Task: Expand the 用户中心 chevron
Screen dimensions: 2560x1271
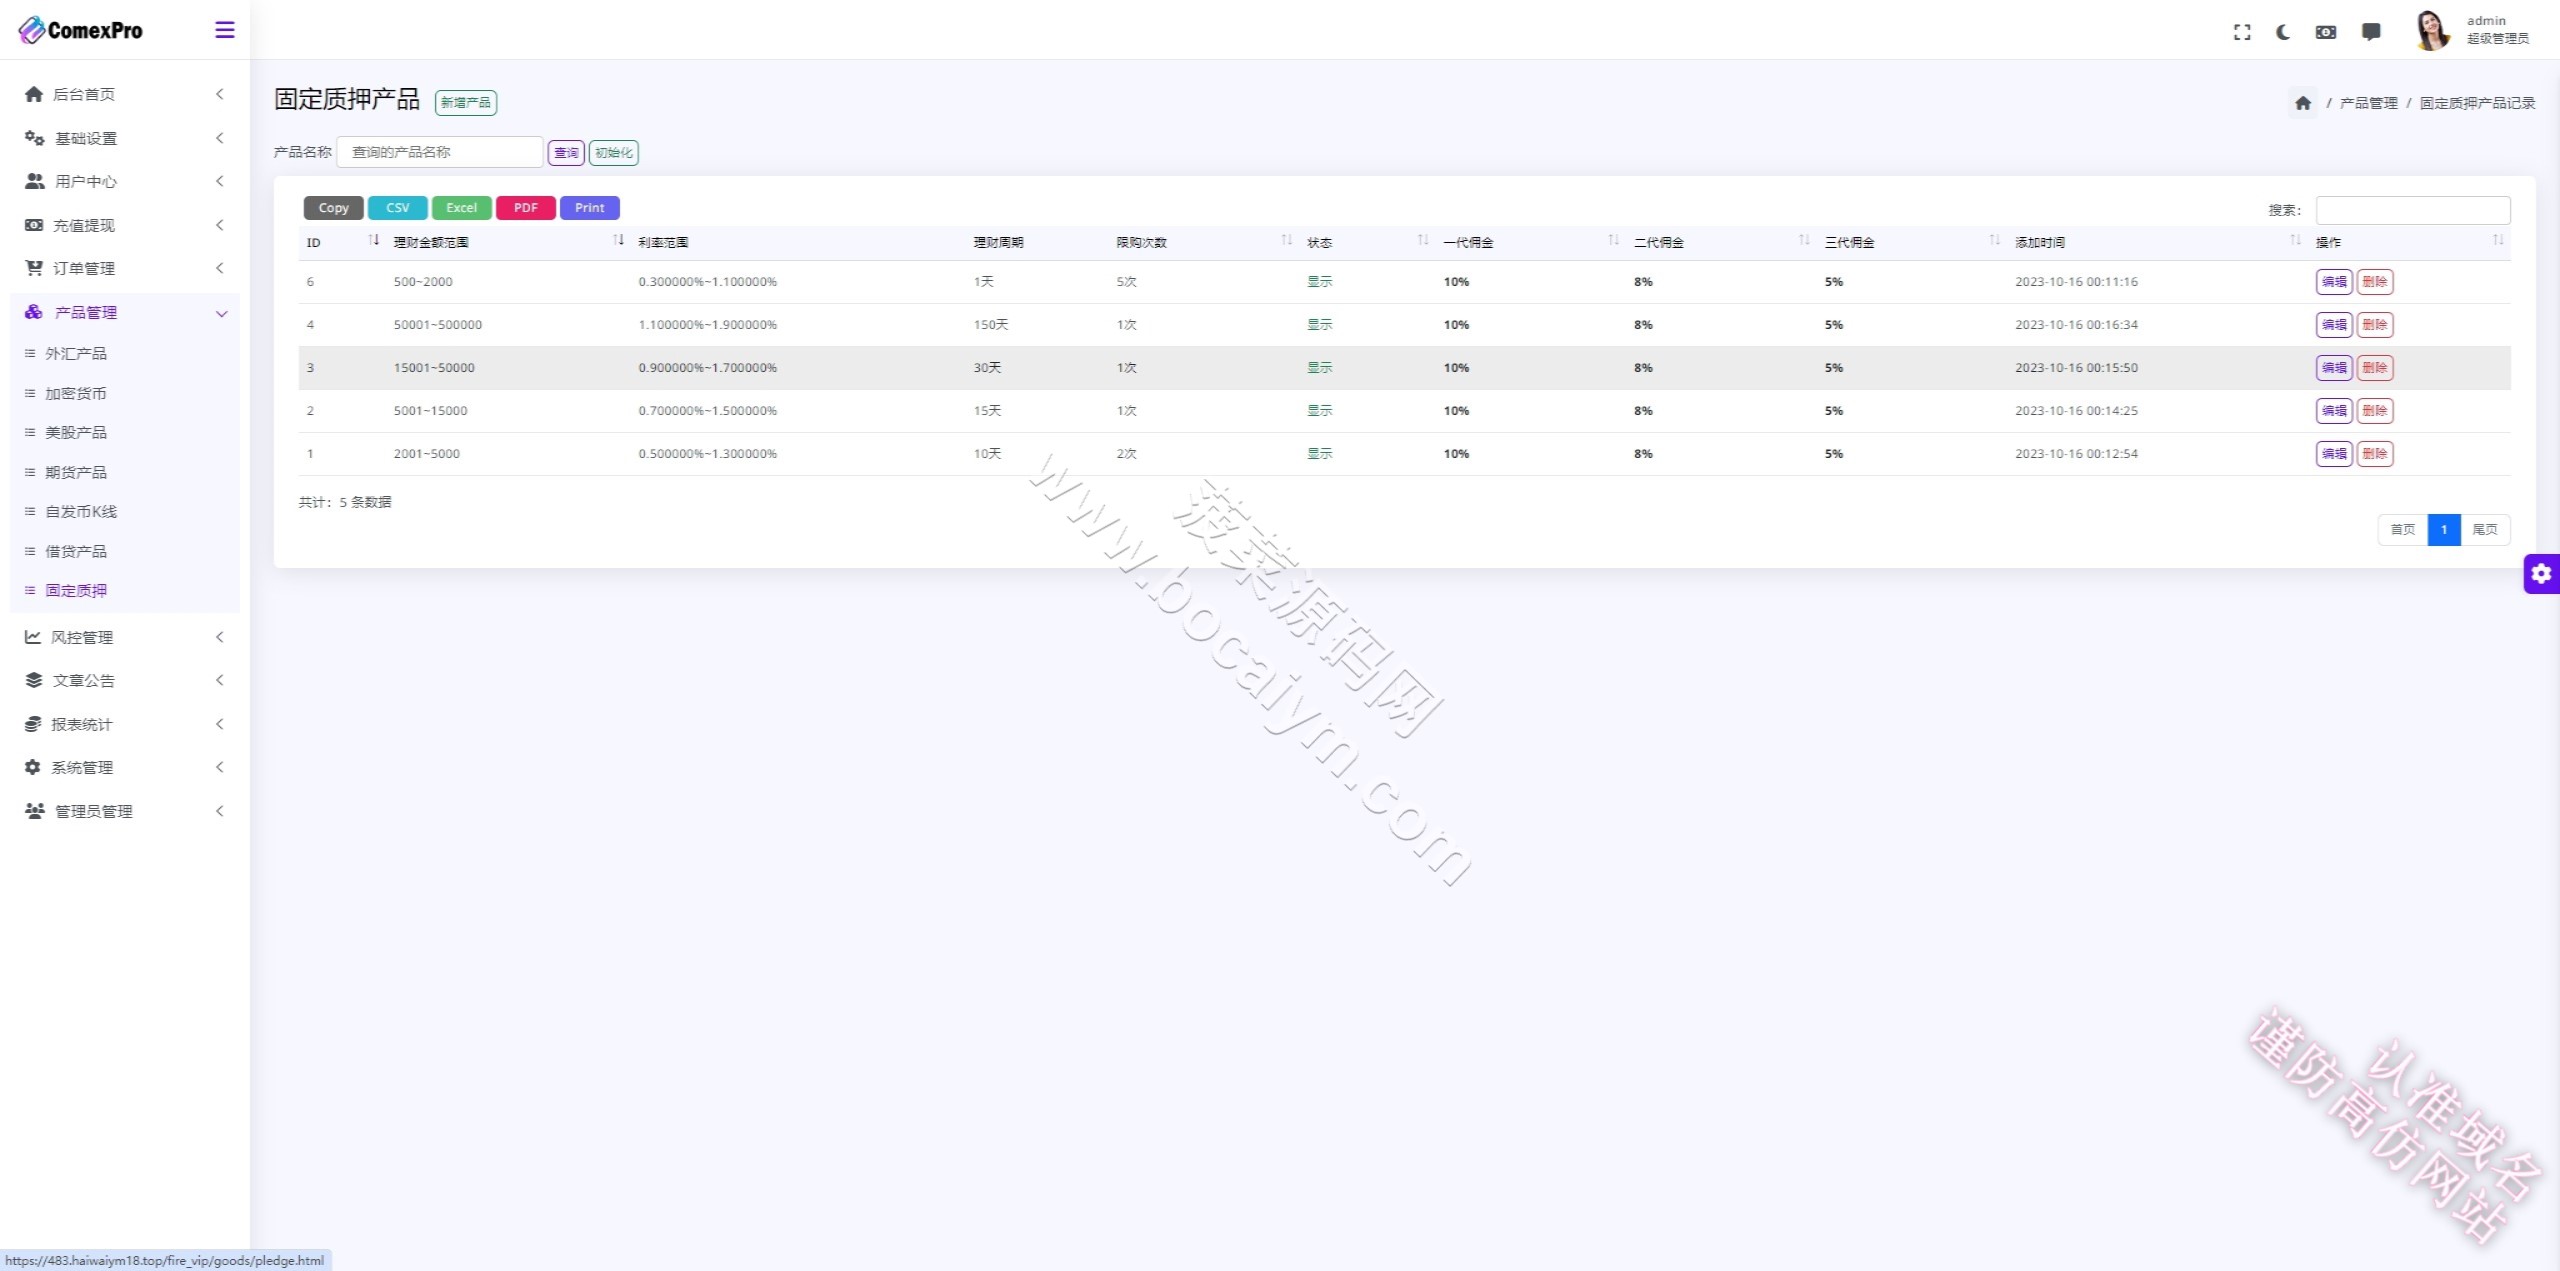Action: (220, 181)
